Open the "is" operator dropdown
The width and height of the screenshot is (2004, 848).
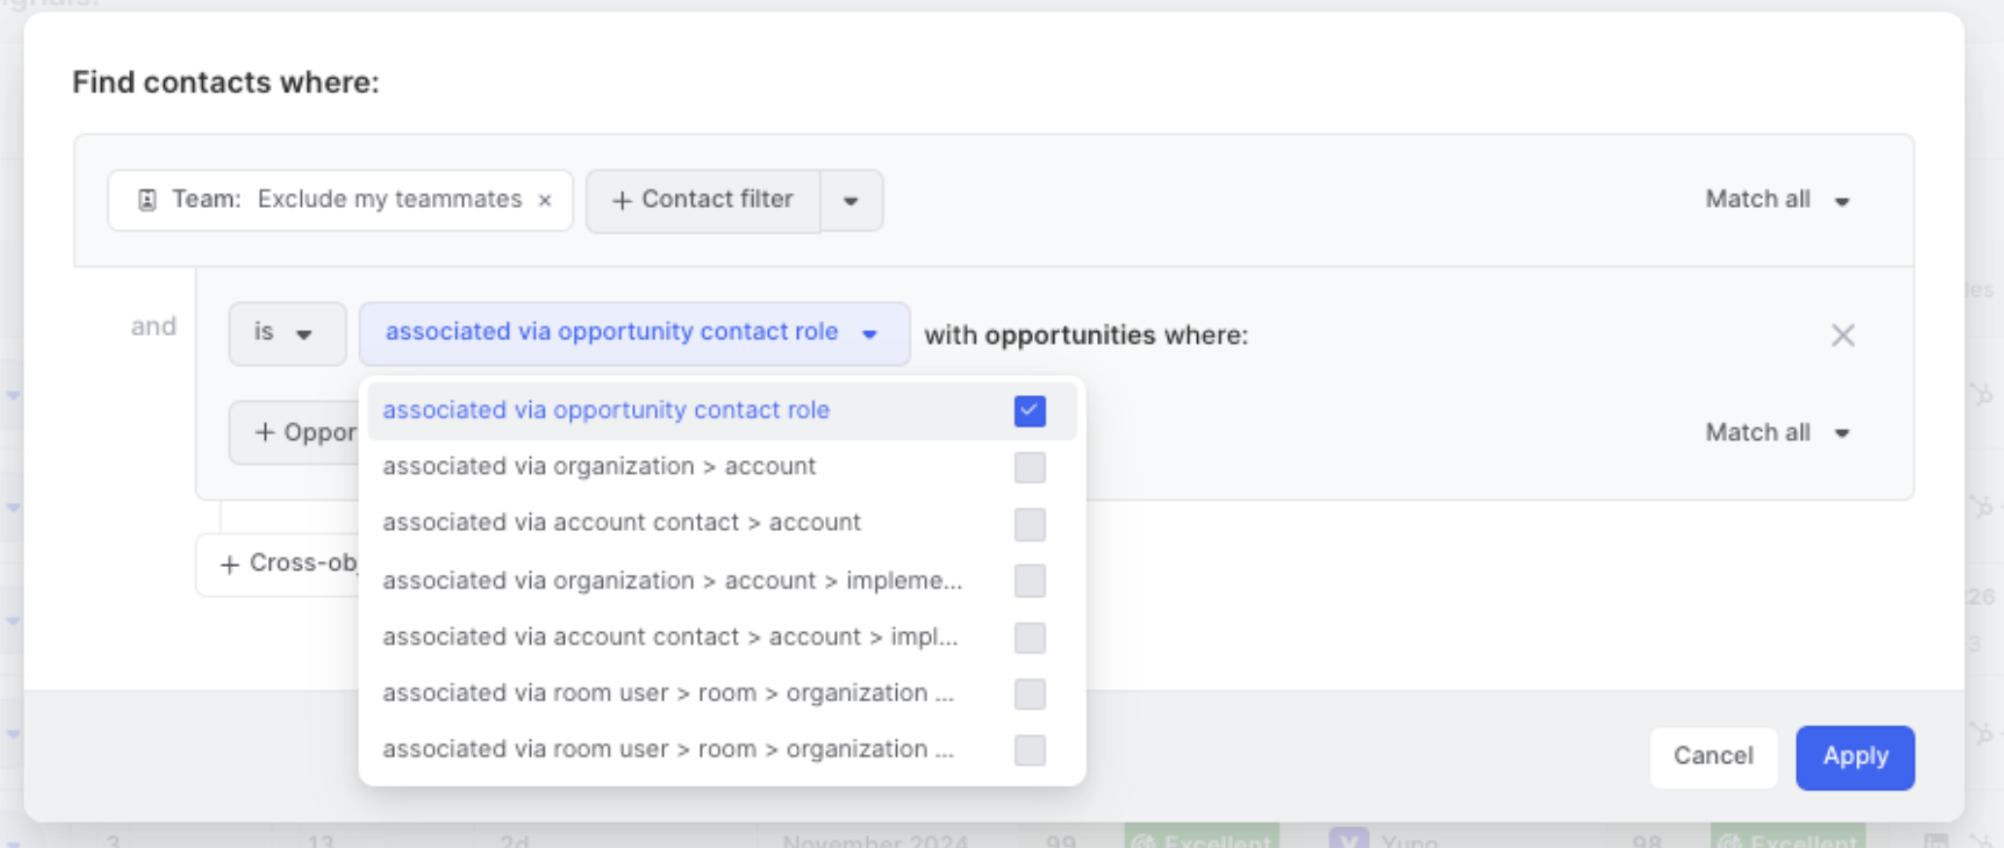point(286,333)
